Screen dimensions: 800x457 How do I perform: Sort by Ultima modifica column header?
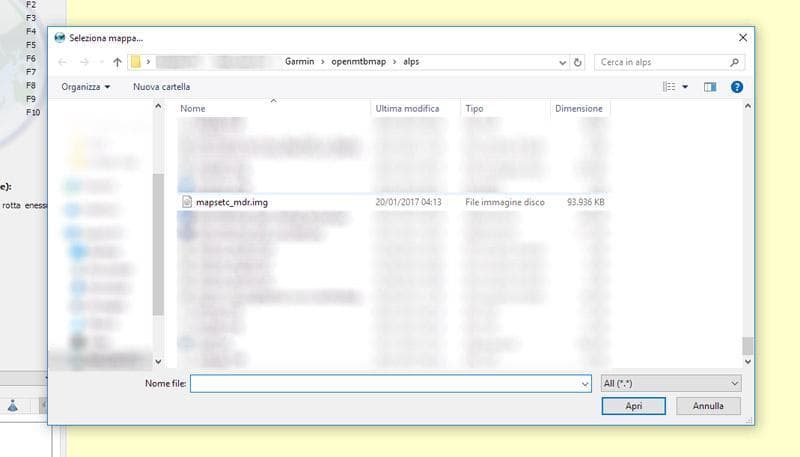[x=407, y=109]
